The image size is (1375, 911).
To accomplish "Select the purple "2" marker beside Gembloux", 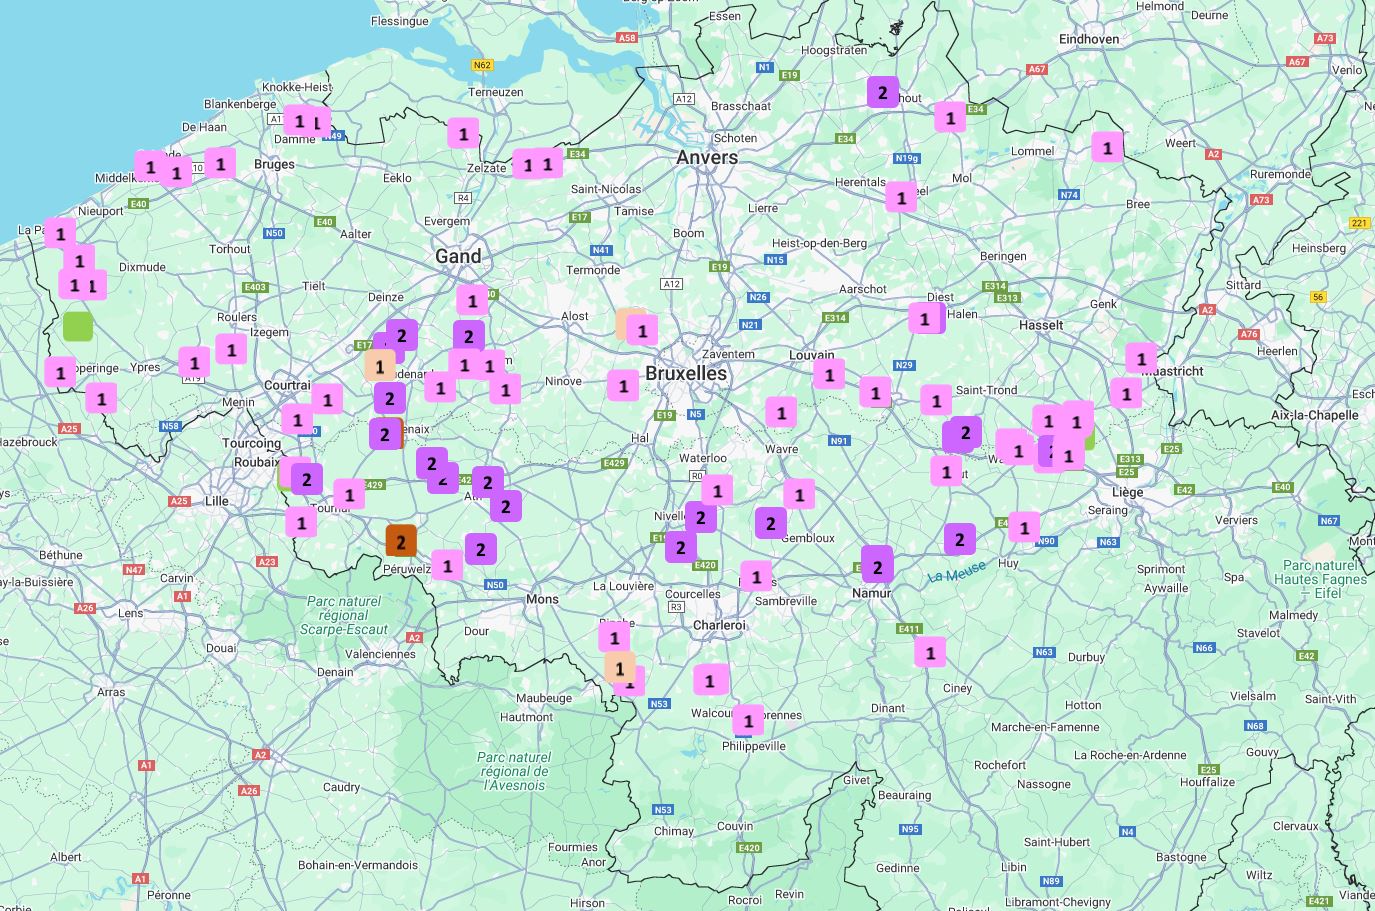I will pyautogui.click(x=770, y=522).
